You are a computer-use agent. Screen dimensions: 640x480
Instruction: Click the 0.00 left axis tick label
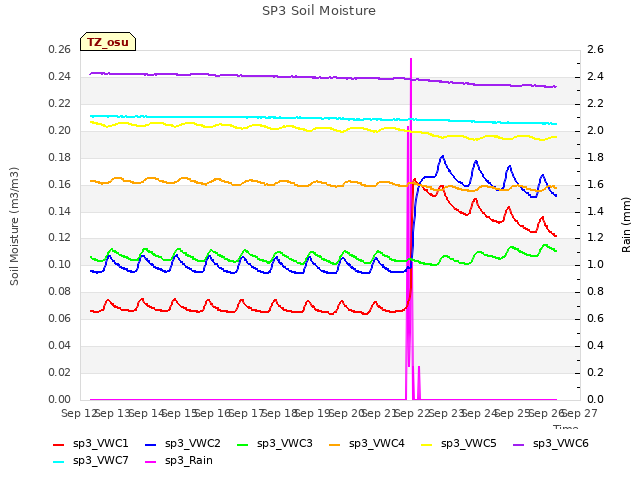point(60,399)
